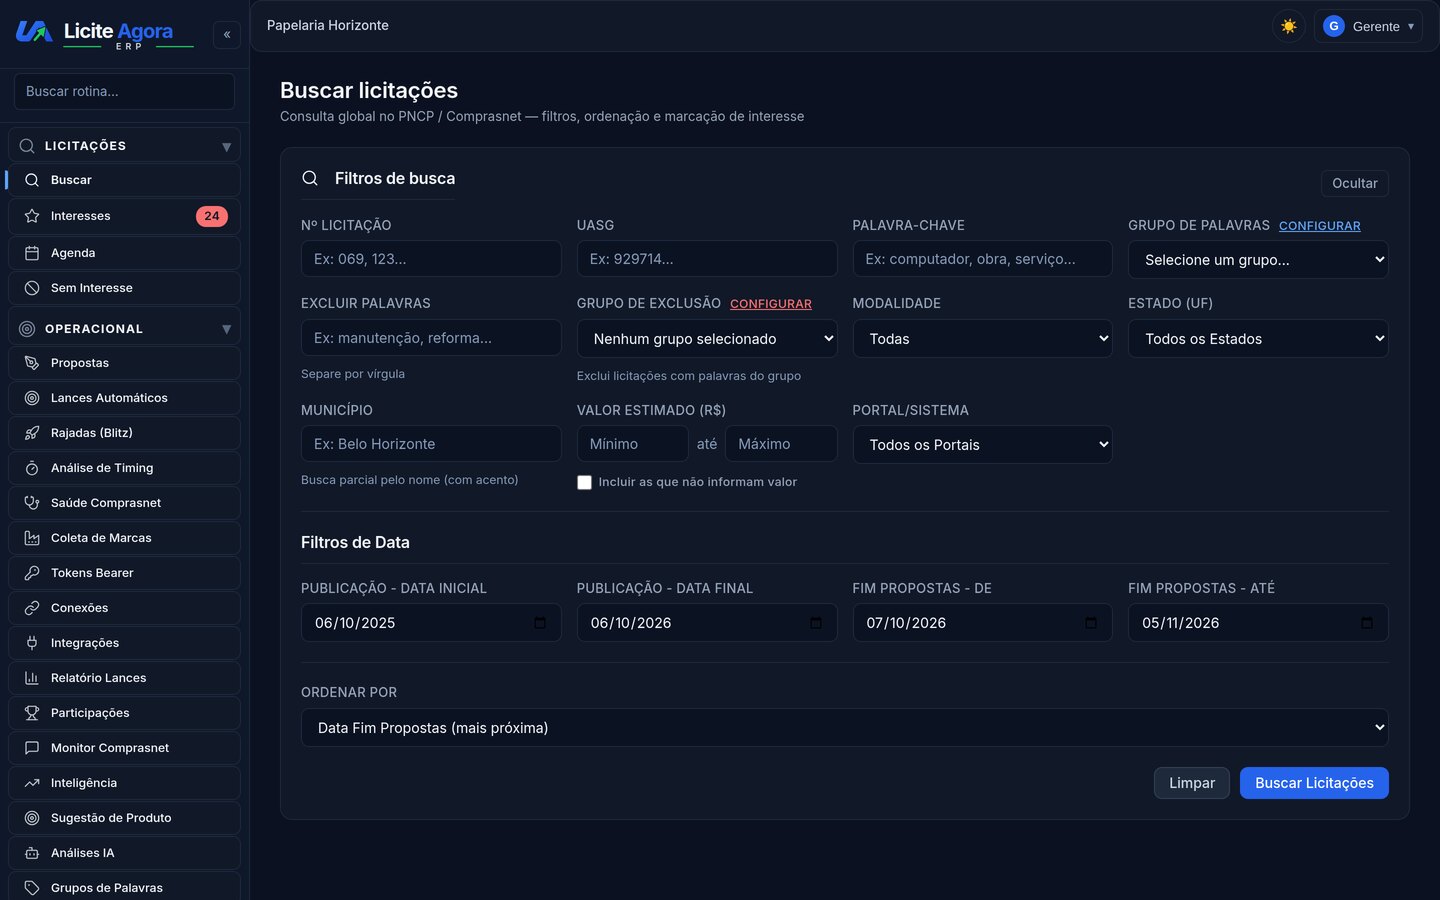Open Integrações plug item
The image size is (1440, 900).
click(x=124, y=643)
